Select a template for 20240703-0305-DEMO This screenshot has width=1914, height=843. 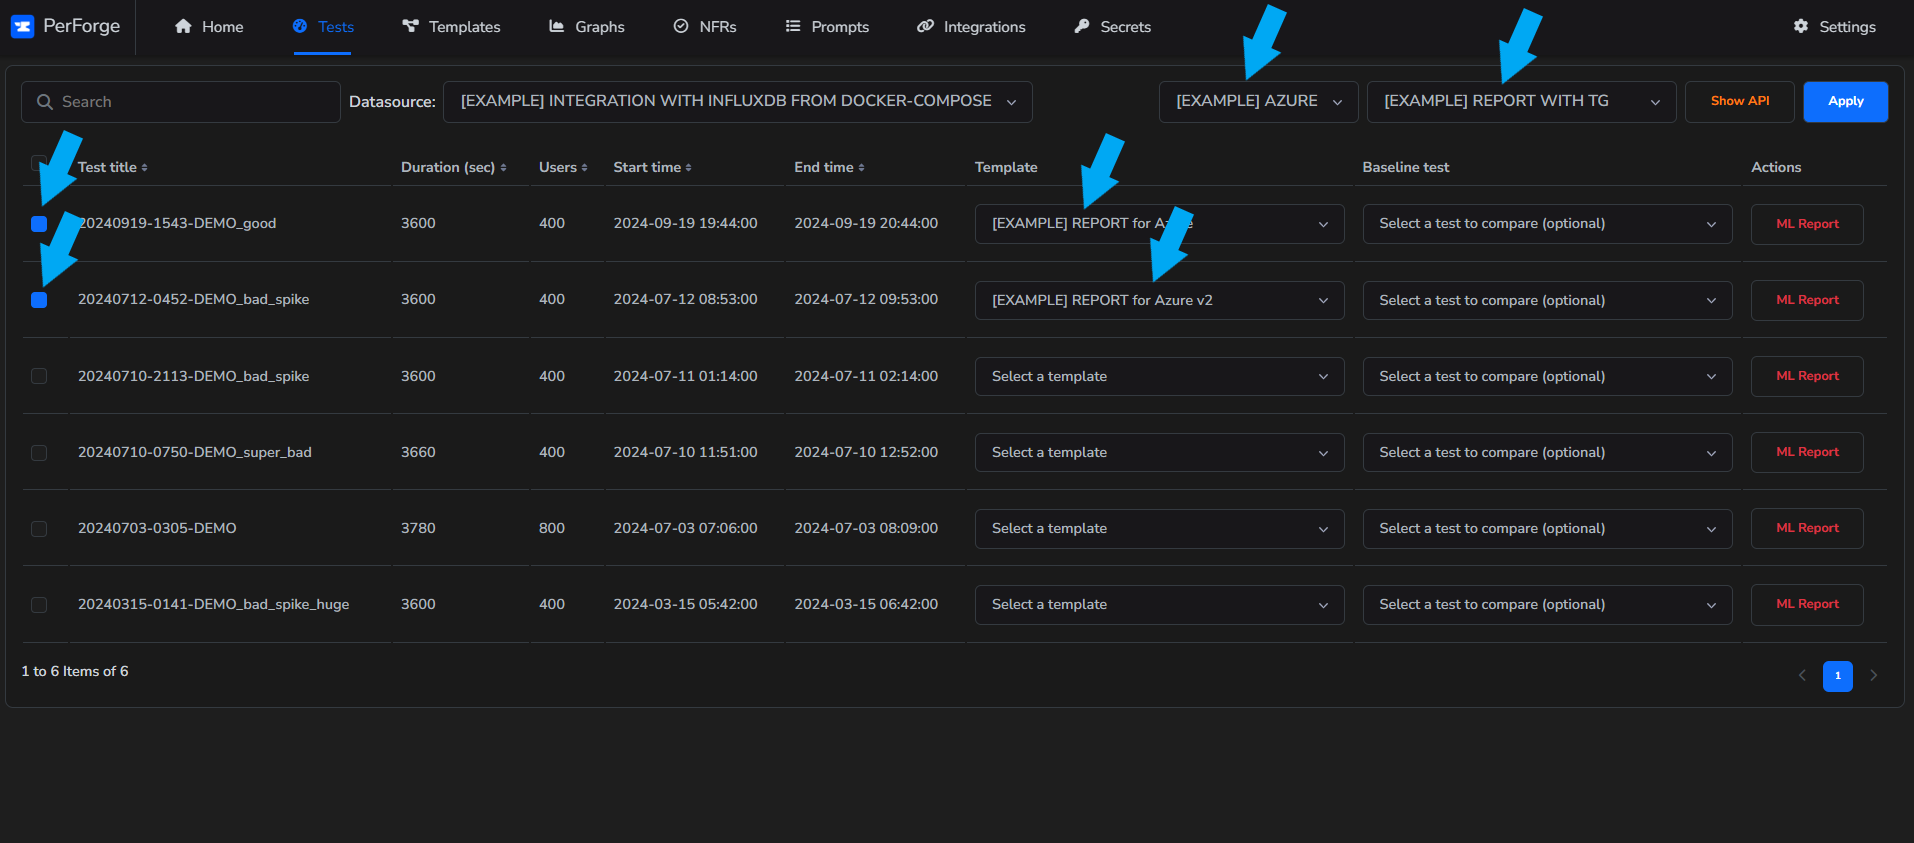click(1159, 529)
